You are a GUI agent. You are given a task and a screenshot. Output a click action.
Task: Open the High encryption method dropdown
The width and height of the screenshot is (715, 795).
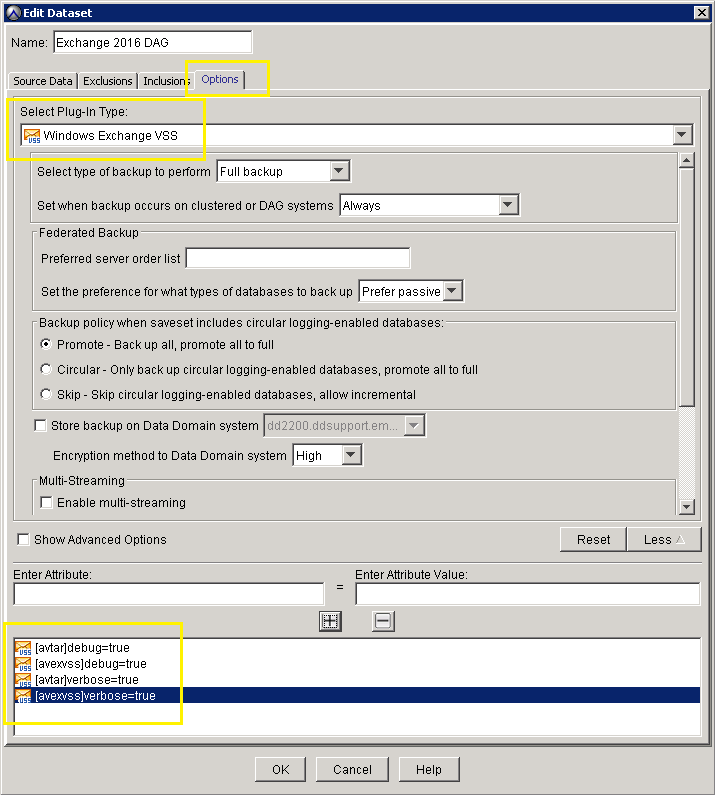click(350, 455)
